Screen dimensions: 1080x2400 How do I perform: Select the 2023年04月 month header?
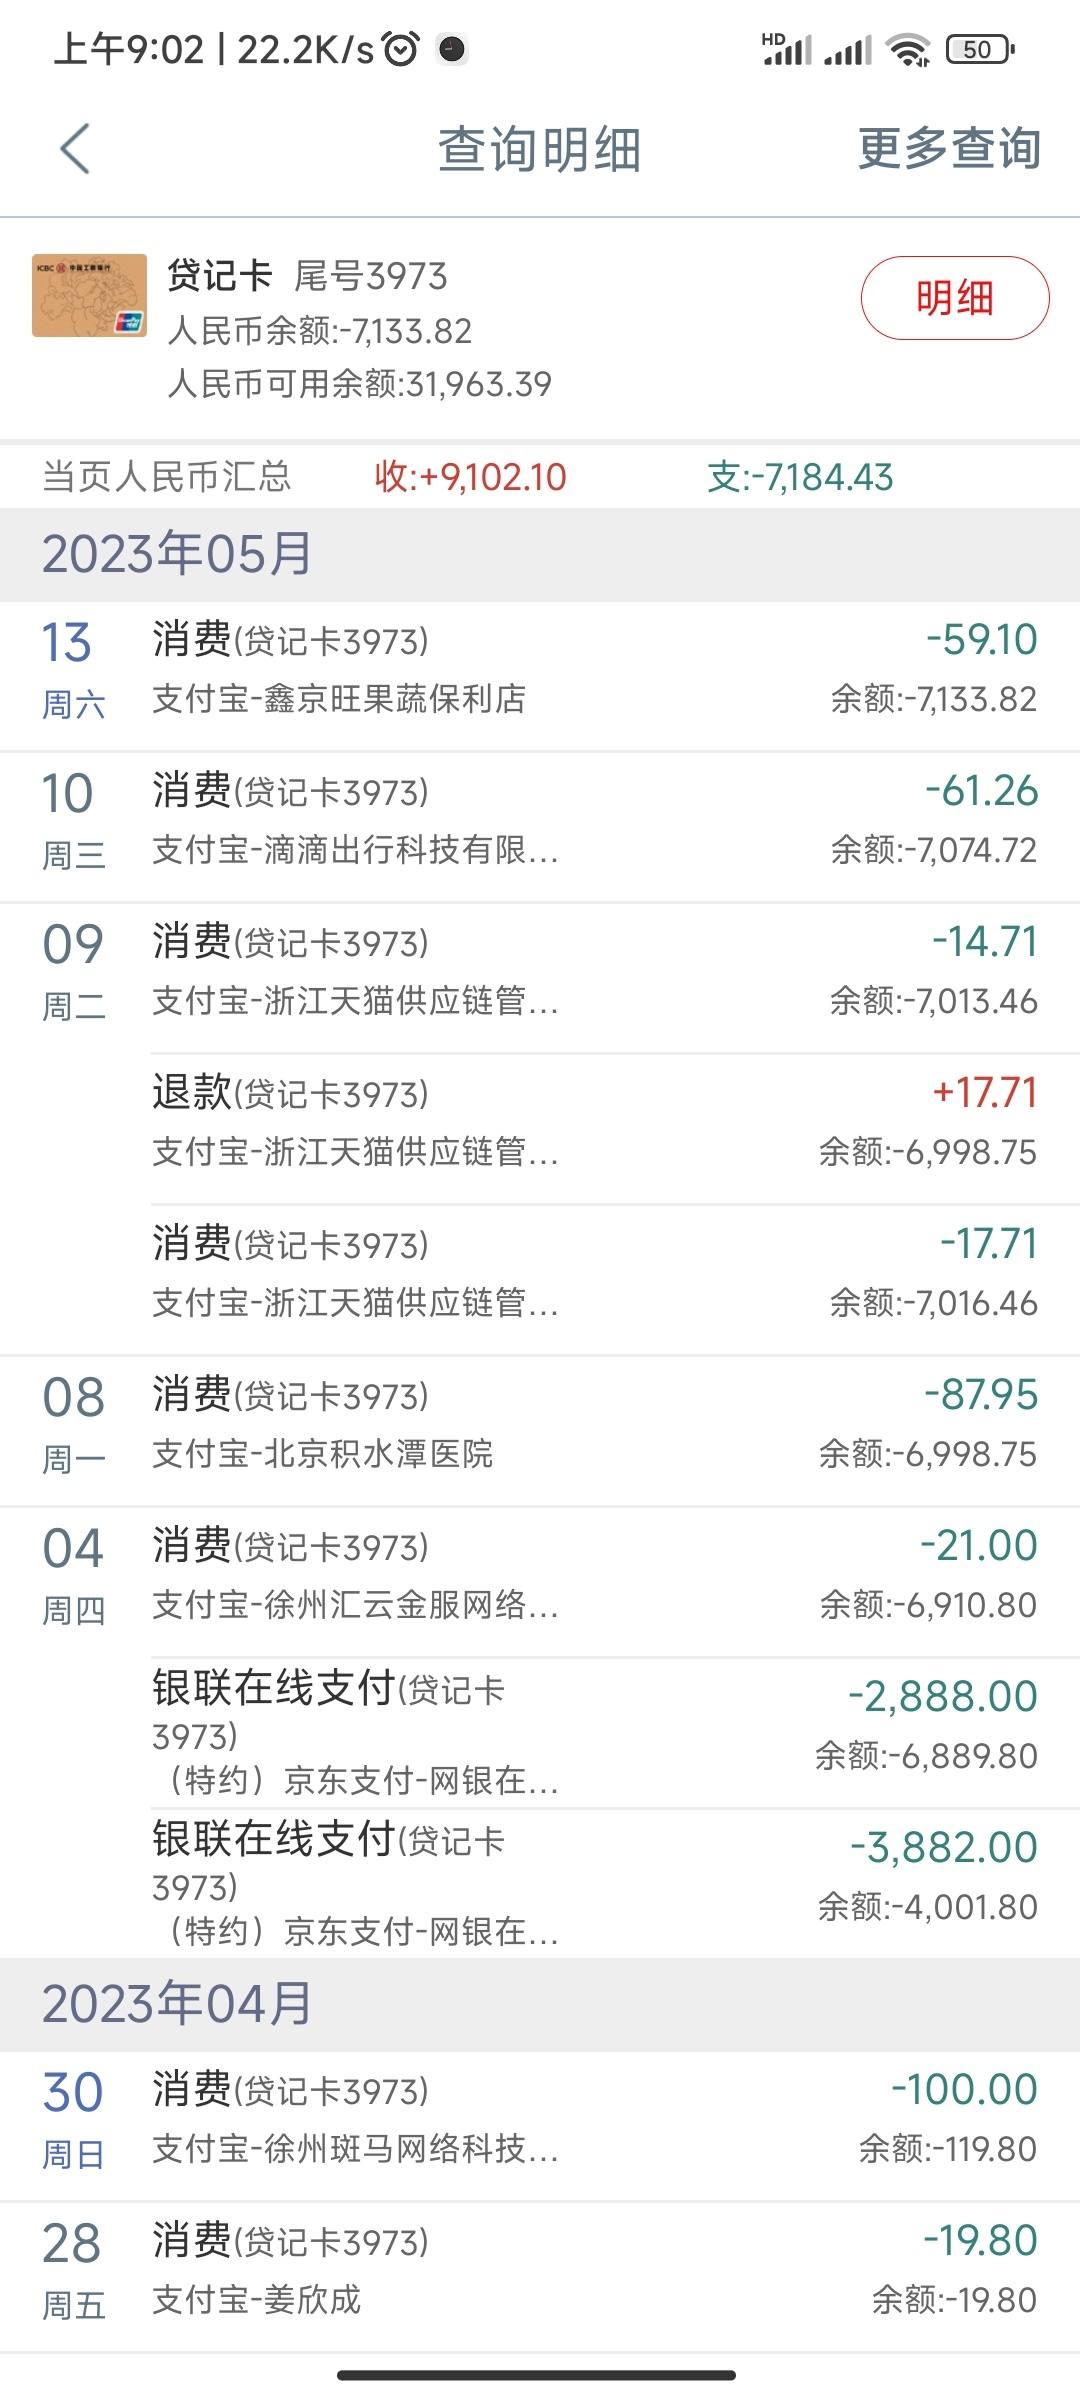coord(540,2004)
